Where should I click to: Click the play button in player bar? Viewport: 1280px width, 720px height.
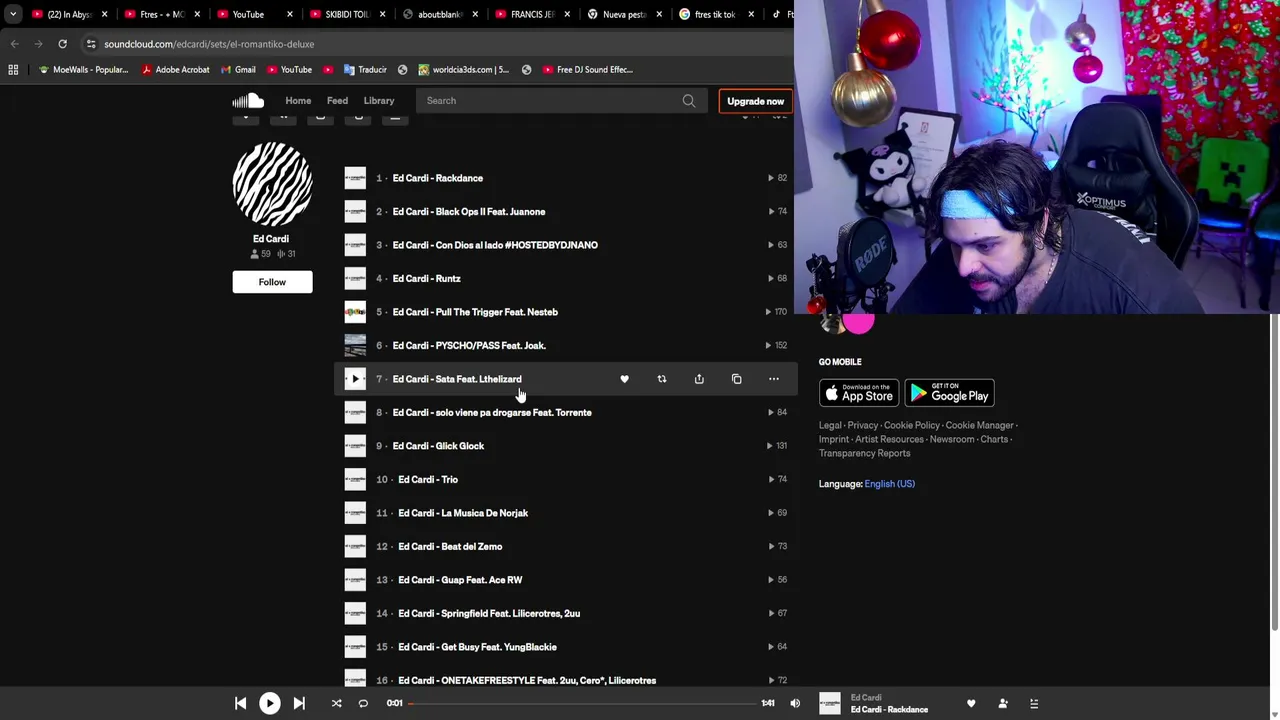pos(269,703)
